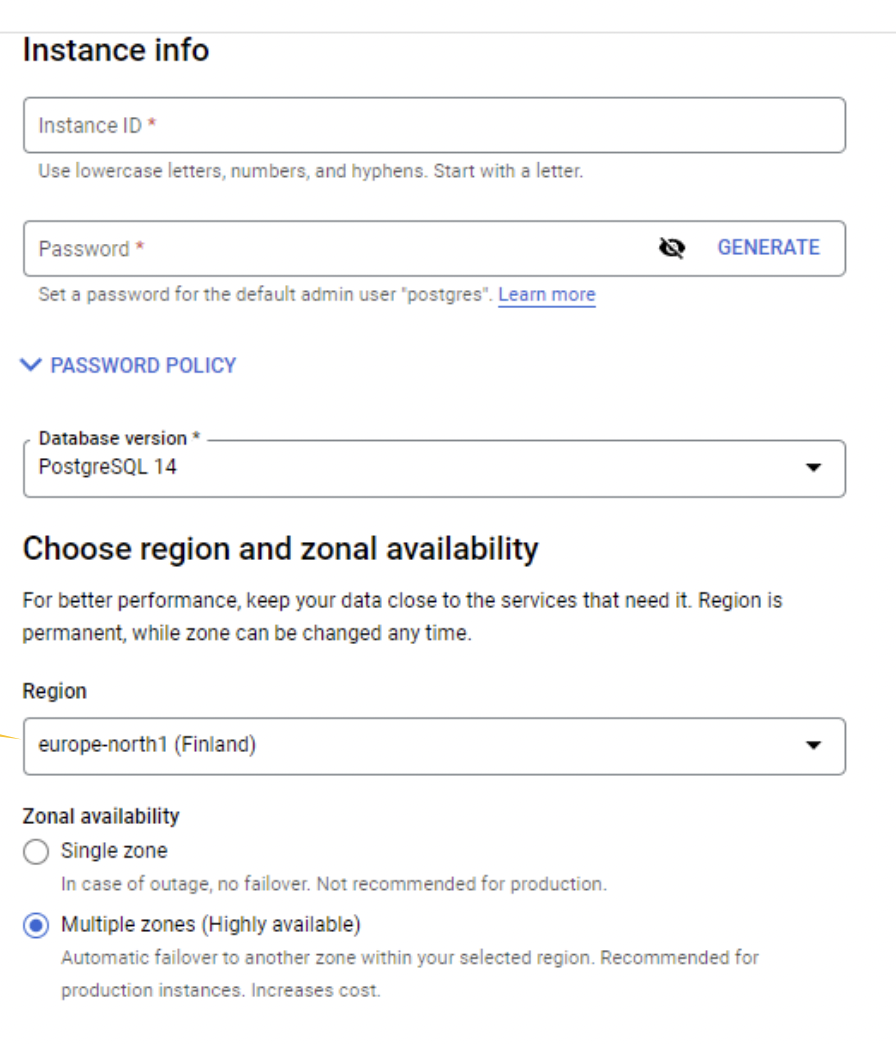Click the Region dropdown arrow icon

[x=813, y=745]
